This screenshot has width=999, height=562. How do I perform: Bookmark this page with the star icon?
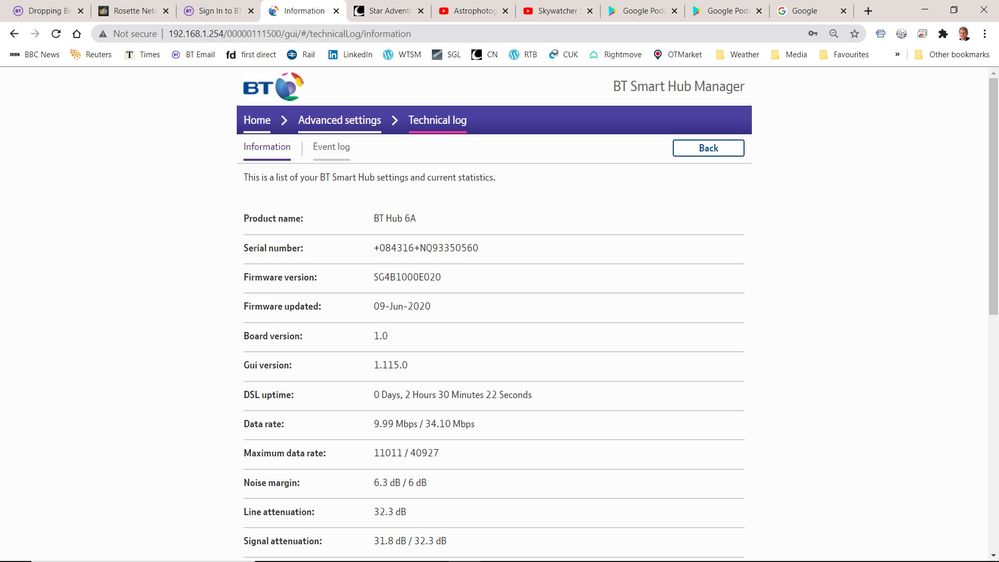click(x=855, y=33)
